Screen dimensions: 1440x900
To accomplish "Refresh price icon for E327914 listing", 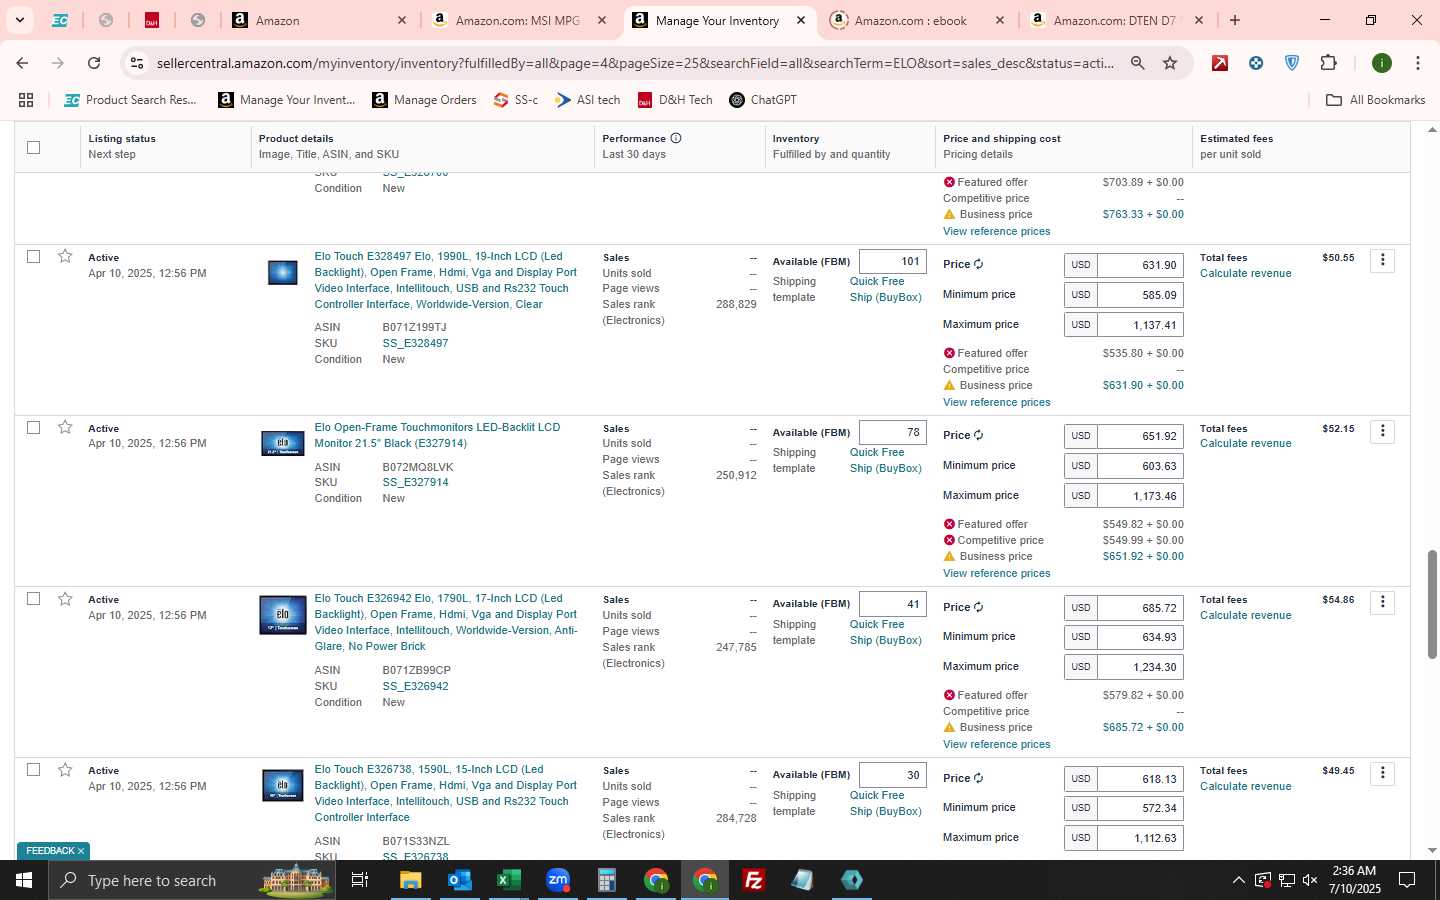I will point(979,436).
